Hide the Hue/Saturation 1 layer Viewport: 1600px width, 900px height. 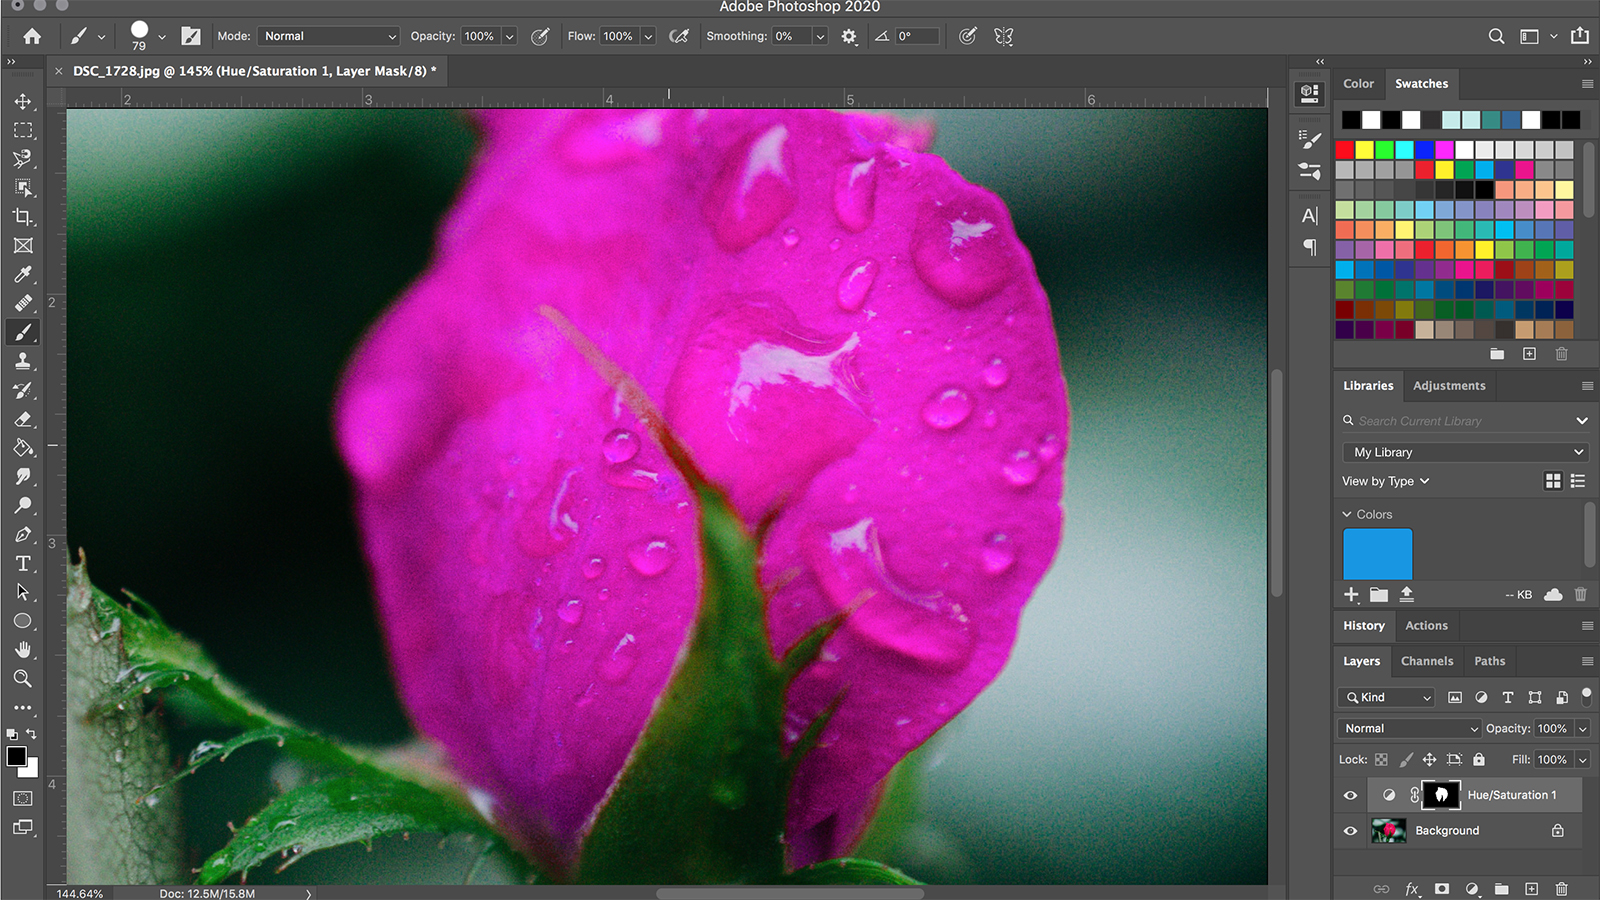click(1350, 795)
